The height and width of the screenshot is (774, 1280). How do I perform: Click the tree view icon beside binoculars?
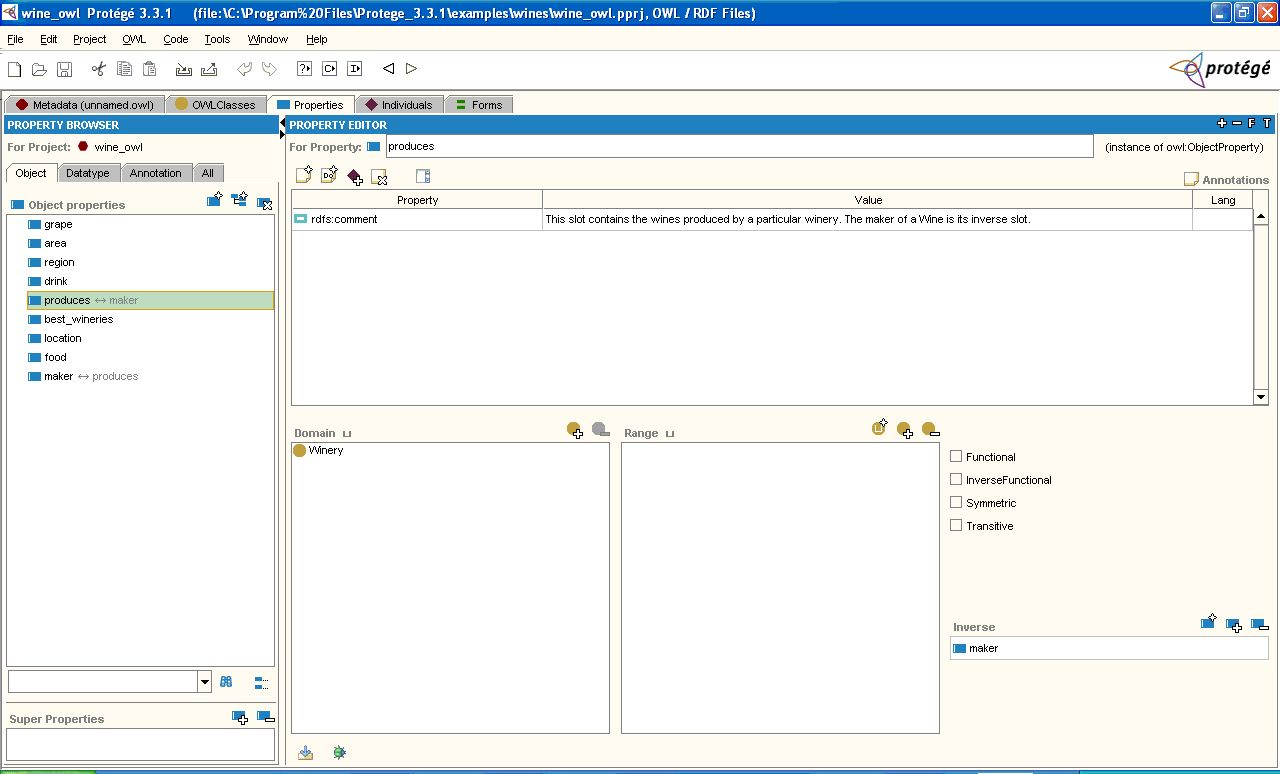[x=261, y=683]
